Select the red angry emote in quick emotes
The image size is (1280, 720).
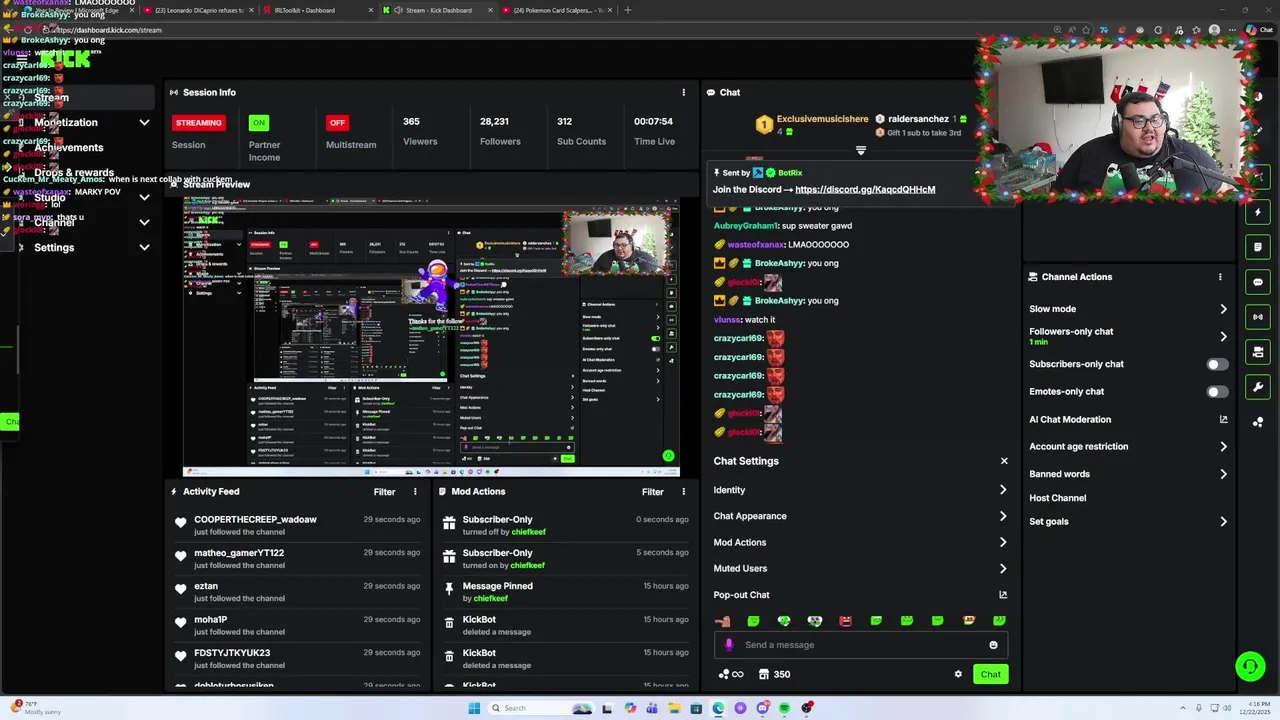(x=845, y=621)
